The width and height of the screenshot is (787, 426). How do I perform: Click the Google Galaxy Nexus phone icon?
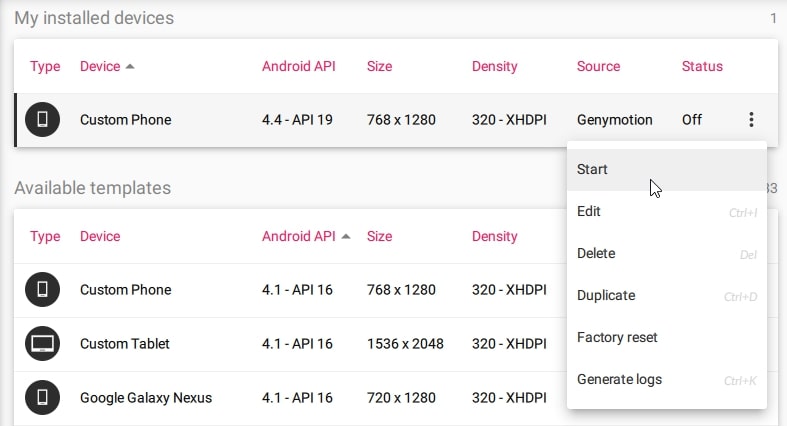43,397
